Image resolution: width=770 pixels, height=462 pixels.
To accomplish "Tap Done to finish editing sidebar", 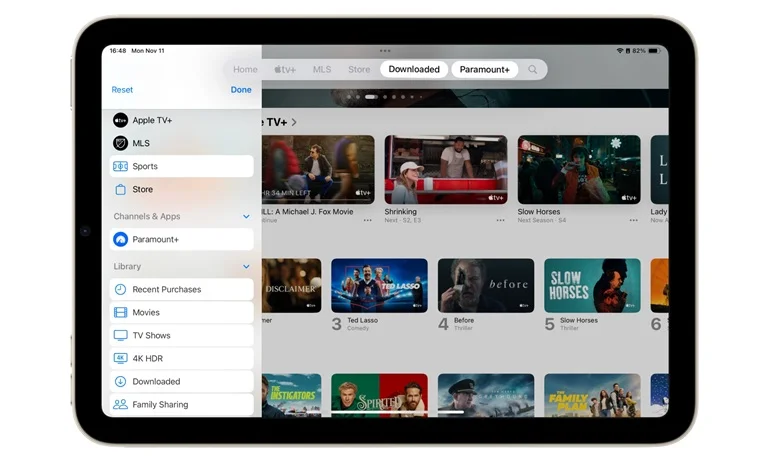I will (241, 90).
